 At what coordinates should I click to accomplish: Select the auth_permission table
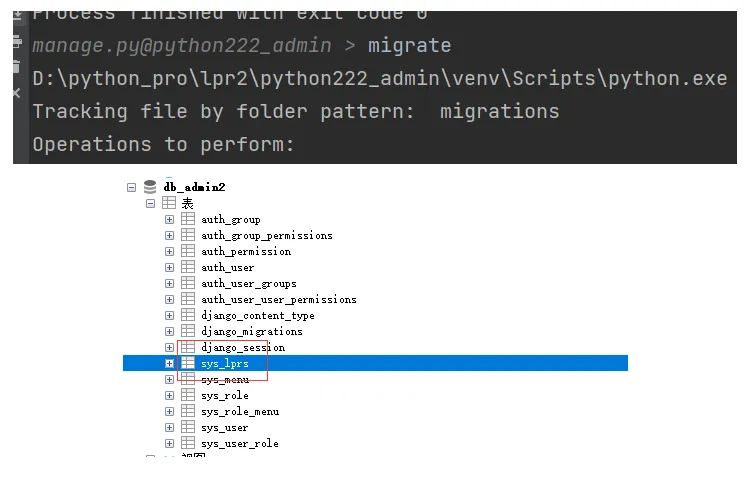click(x=246, y=251)
